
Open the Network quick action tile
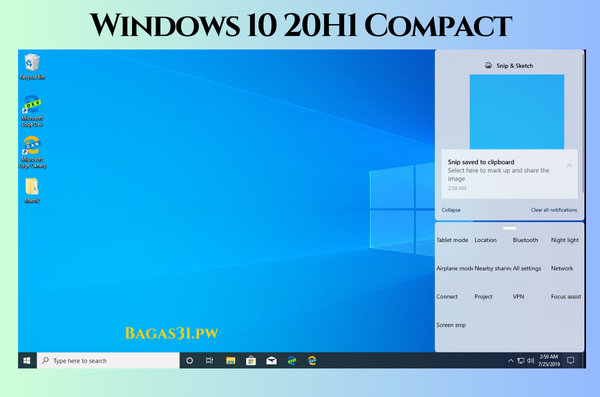tap(562, 268)
